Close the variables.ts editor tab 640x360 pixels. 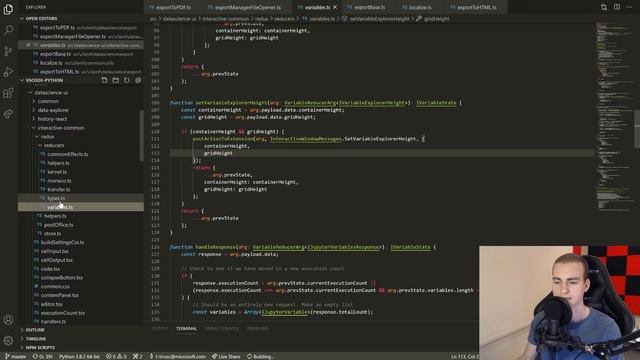(335, 7)
